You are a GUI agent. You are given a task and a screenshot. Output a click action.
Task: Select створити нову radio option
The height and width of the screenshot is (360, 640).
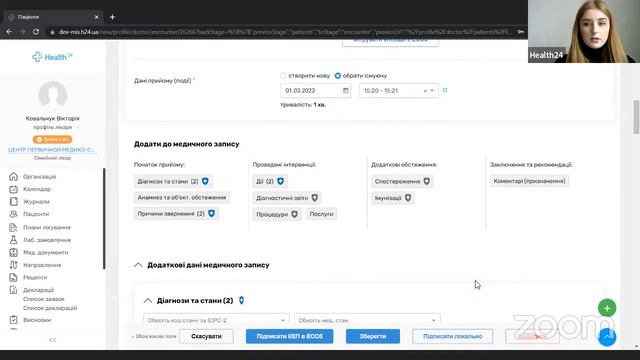coord(283,76)
